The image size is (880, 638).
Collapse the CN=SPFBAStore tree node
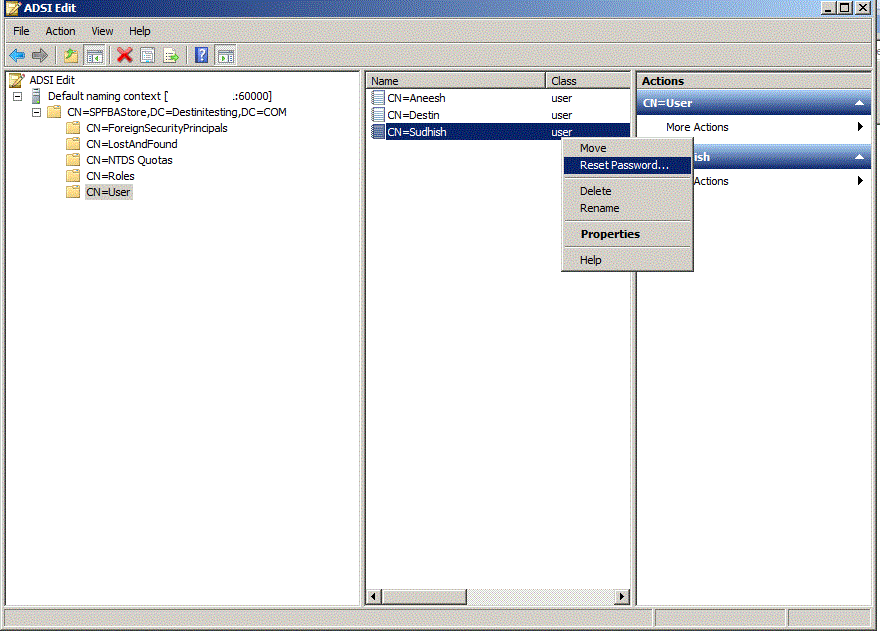(x=36, y=112)
